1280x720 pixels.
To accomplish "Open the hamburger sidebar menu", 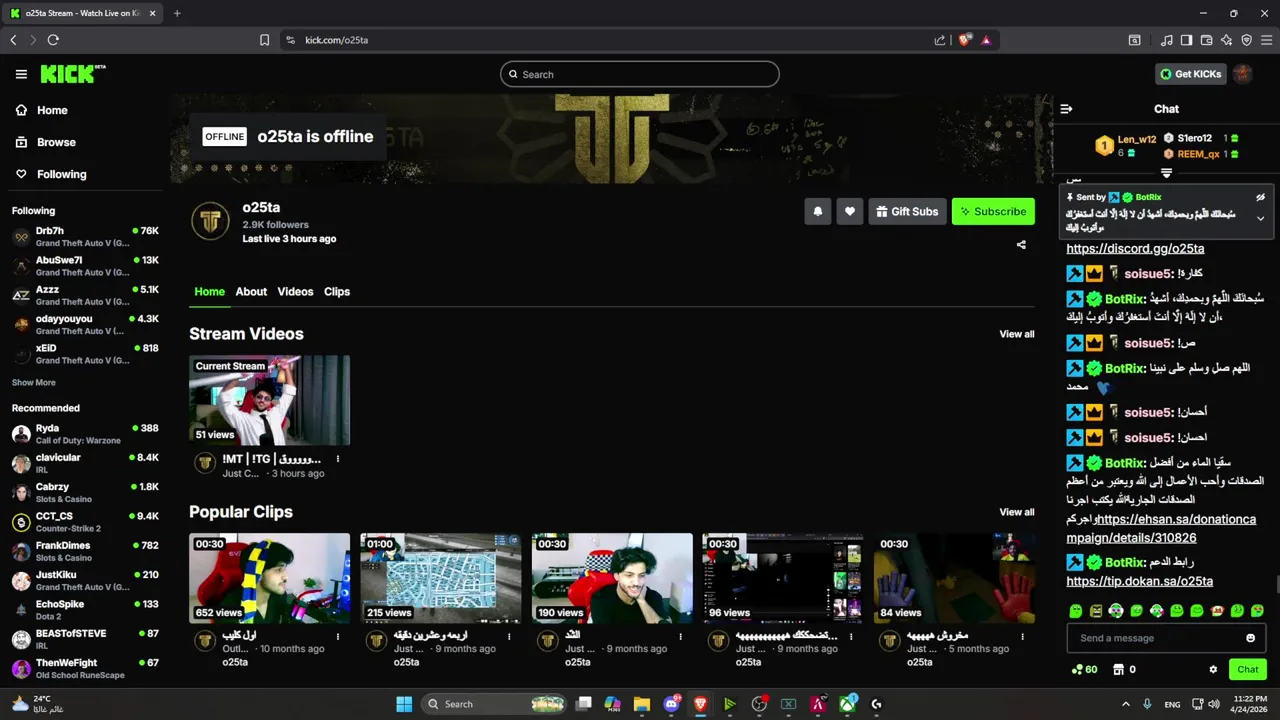I will point(21,74).
